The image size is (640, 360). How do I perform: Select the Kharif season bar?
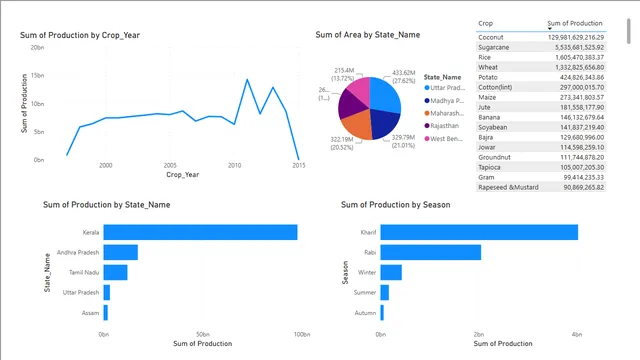479,232
